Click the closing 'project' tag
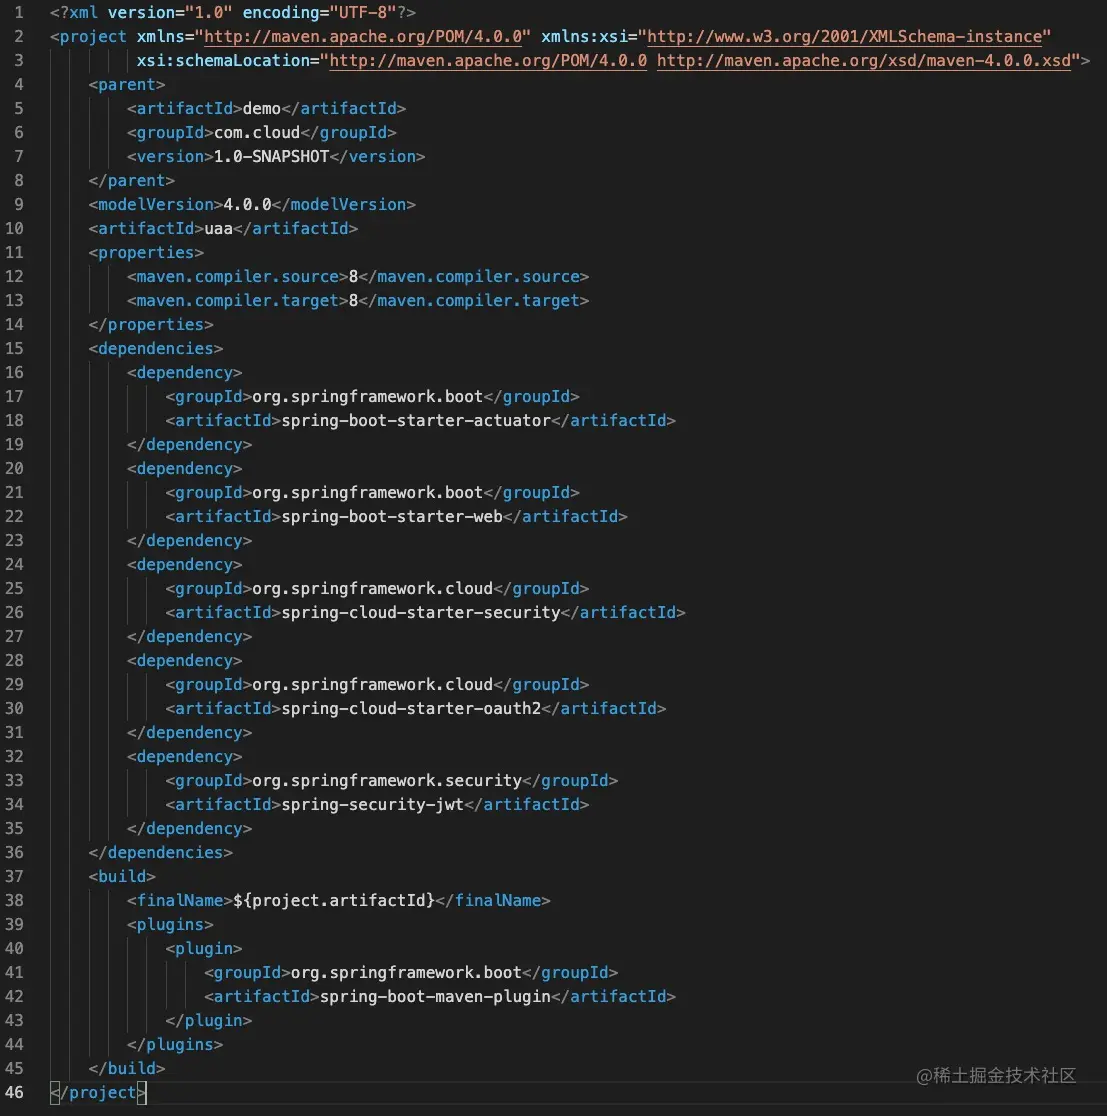The height and width of the screenshot is (1116, 1107). (x=98, y=1093)
